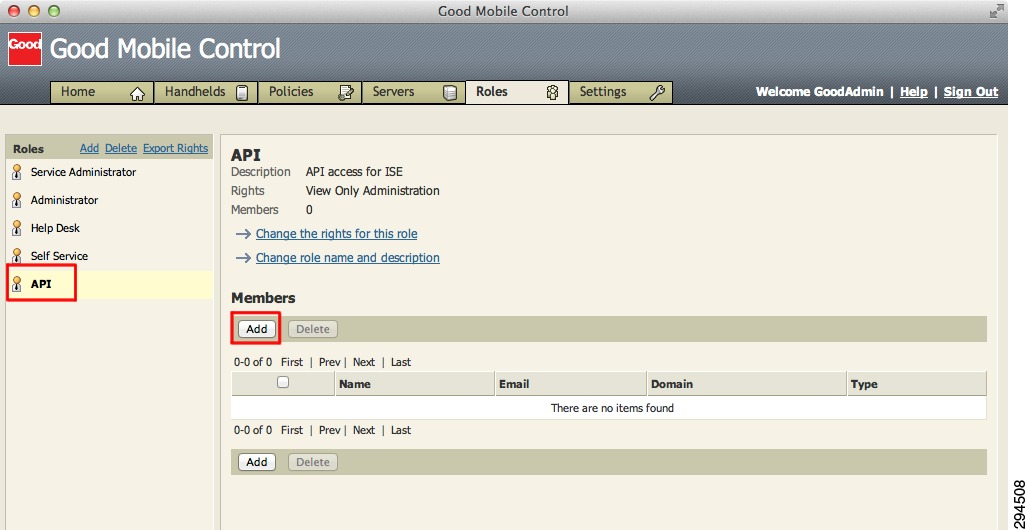Select the Roles tab
Image resolution: width=1026 pixels, height=530 pixels.
[517, 92]
